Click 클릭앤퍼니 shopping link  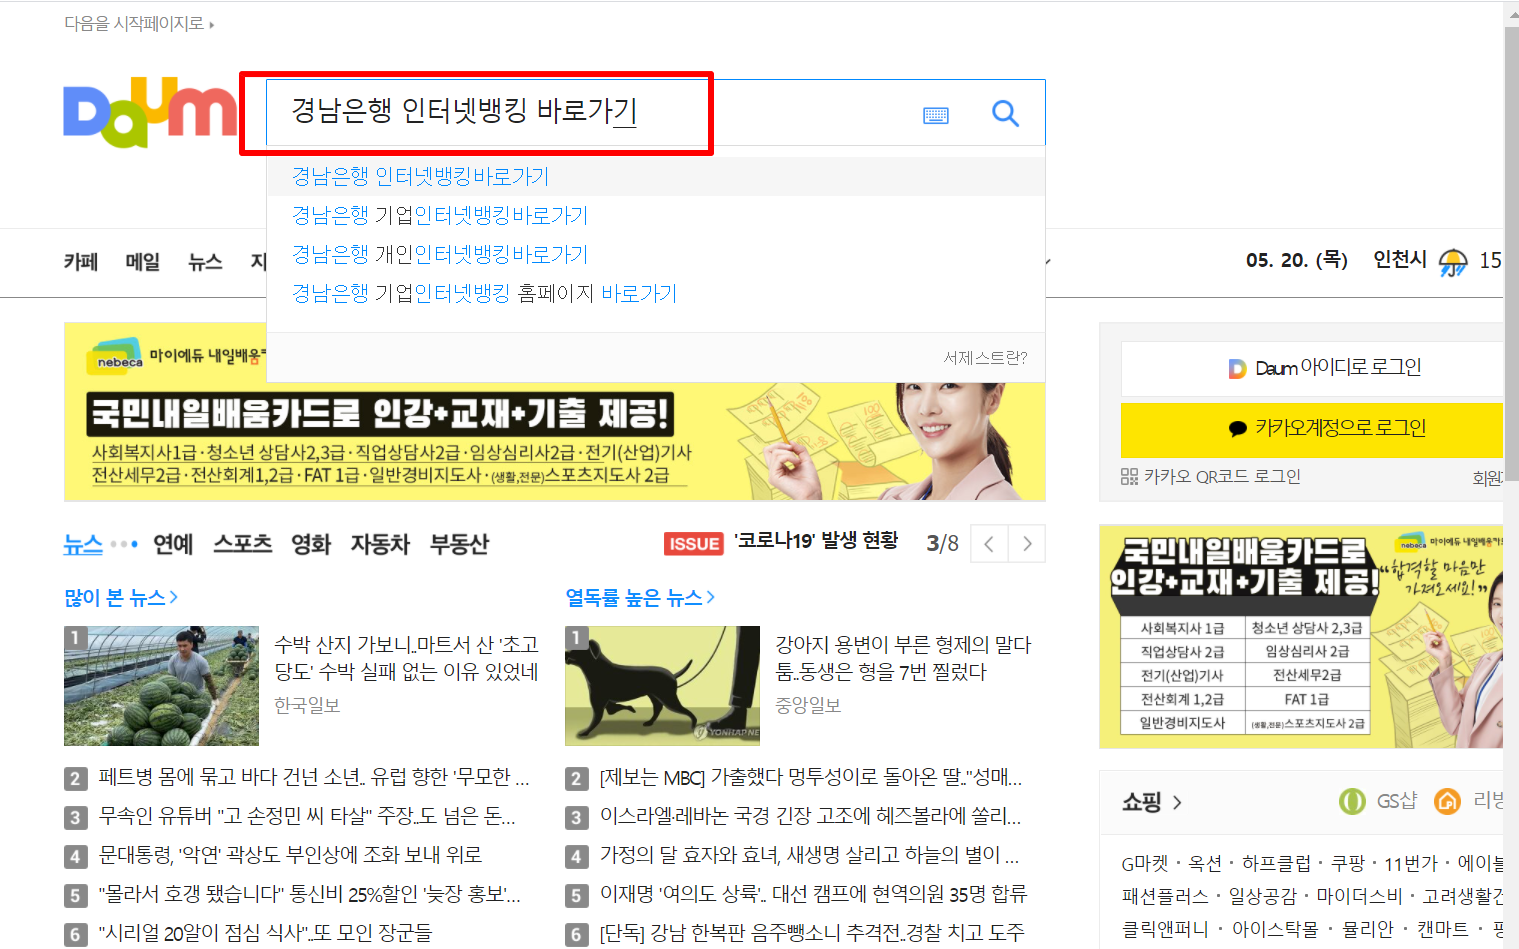click(1165, 929)
